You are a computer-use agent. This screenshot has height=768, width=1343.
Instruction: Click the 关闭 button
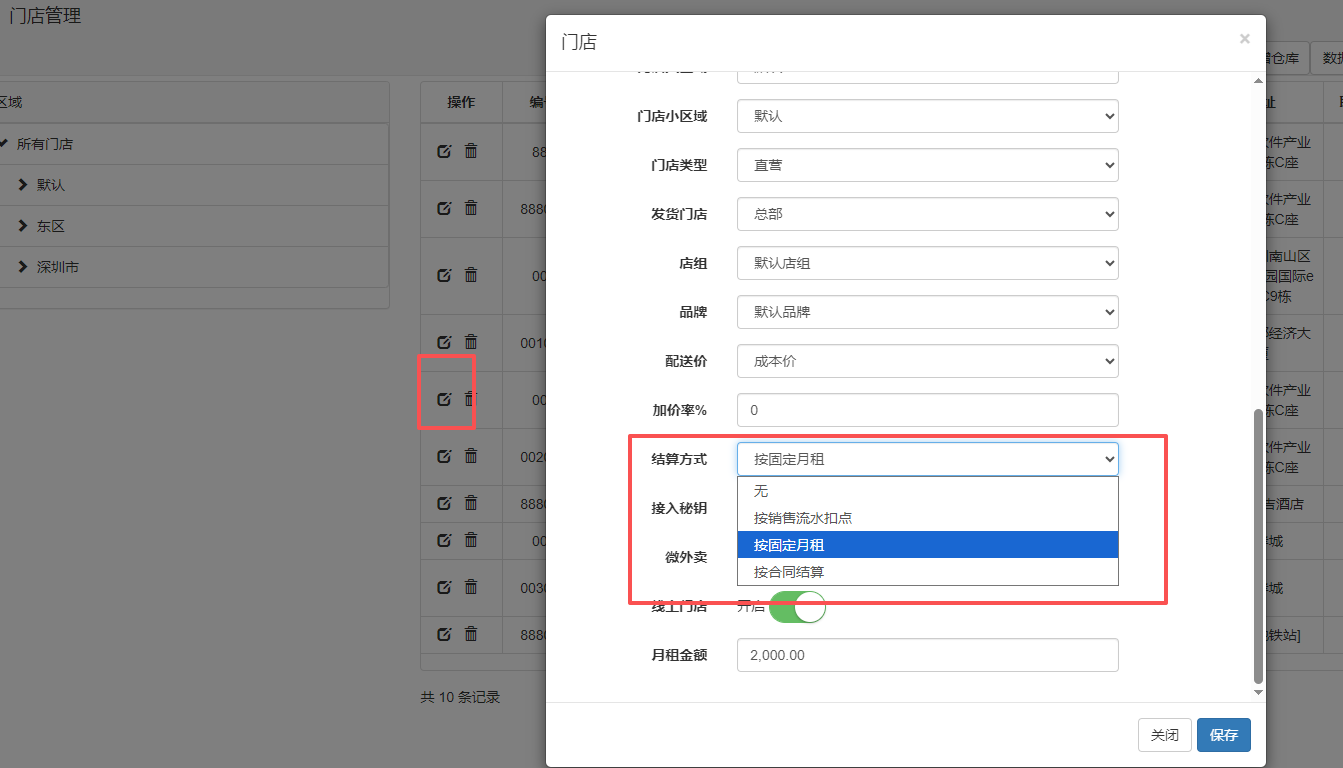[1164, 735]
